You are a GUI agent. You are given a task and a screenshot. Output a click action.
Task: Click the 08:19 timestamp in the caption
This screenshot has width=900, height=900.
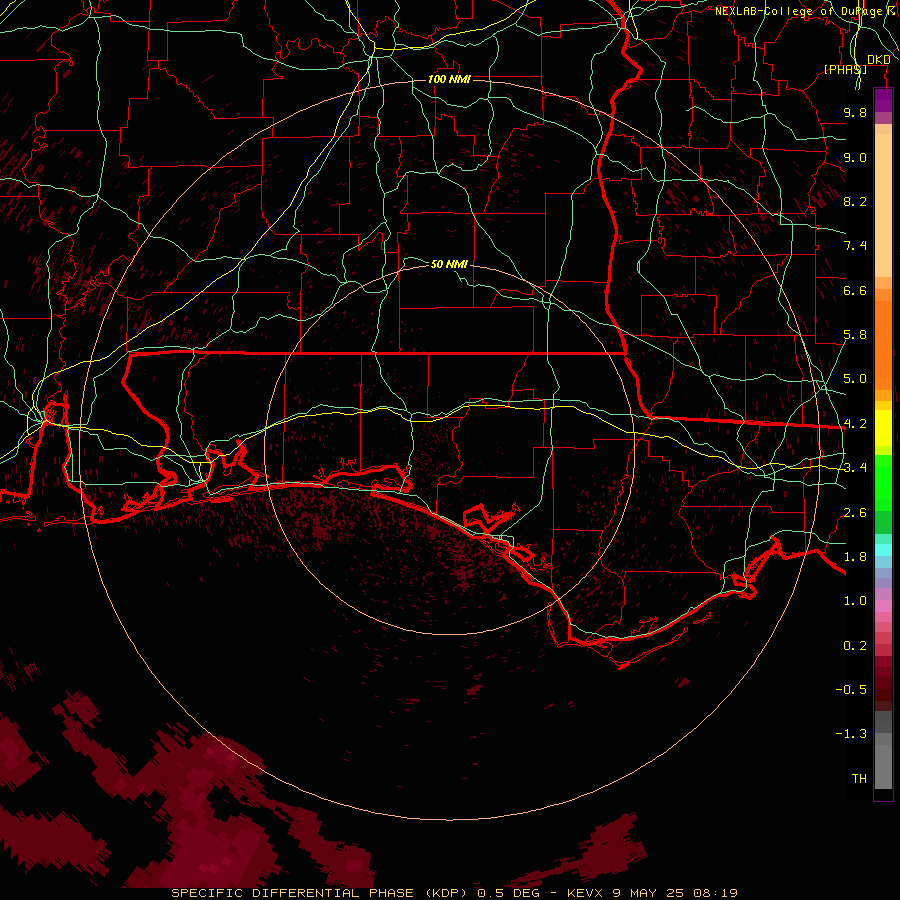(x=715, y=893)
